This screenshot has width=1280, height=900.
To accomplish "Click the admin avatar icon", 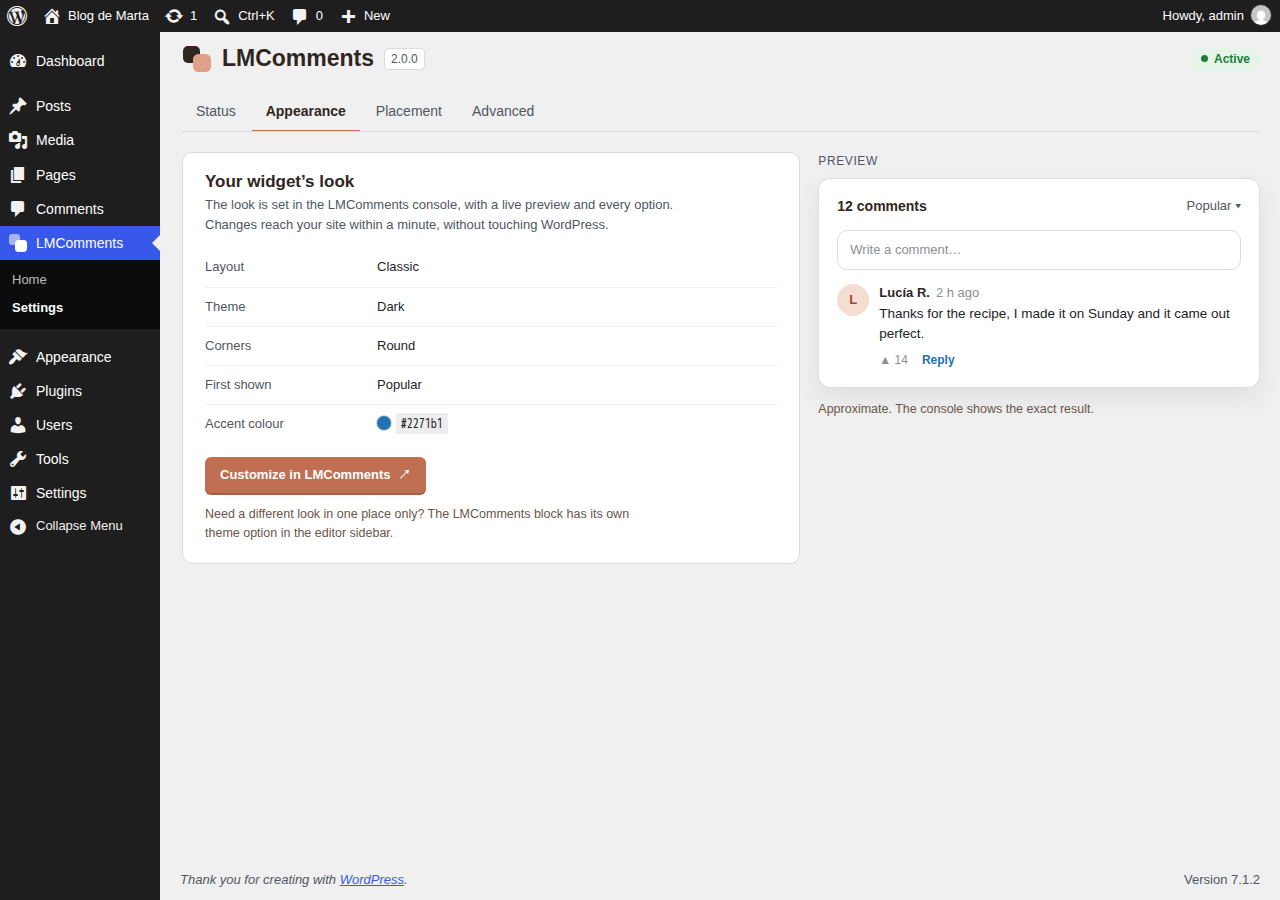I will tap(1261, 15).
